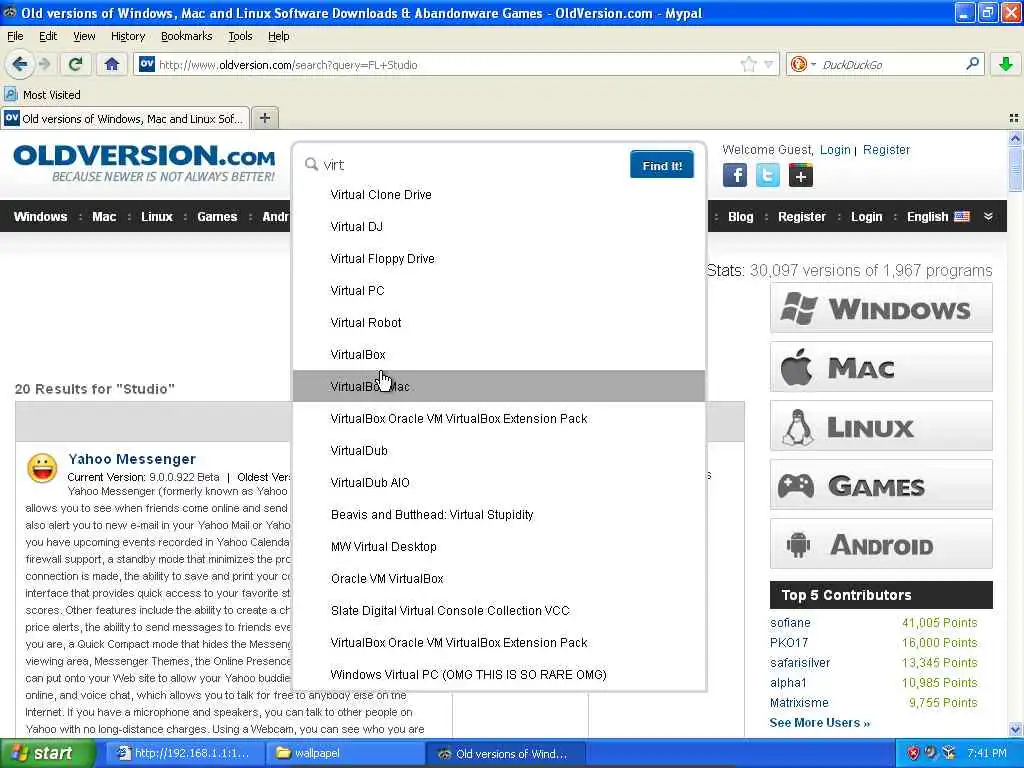1024x768 pixels.
Task: Open the Mac nav bar item
Action: (x=104, y=217)
